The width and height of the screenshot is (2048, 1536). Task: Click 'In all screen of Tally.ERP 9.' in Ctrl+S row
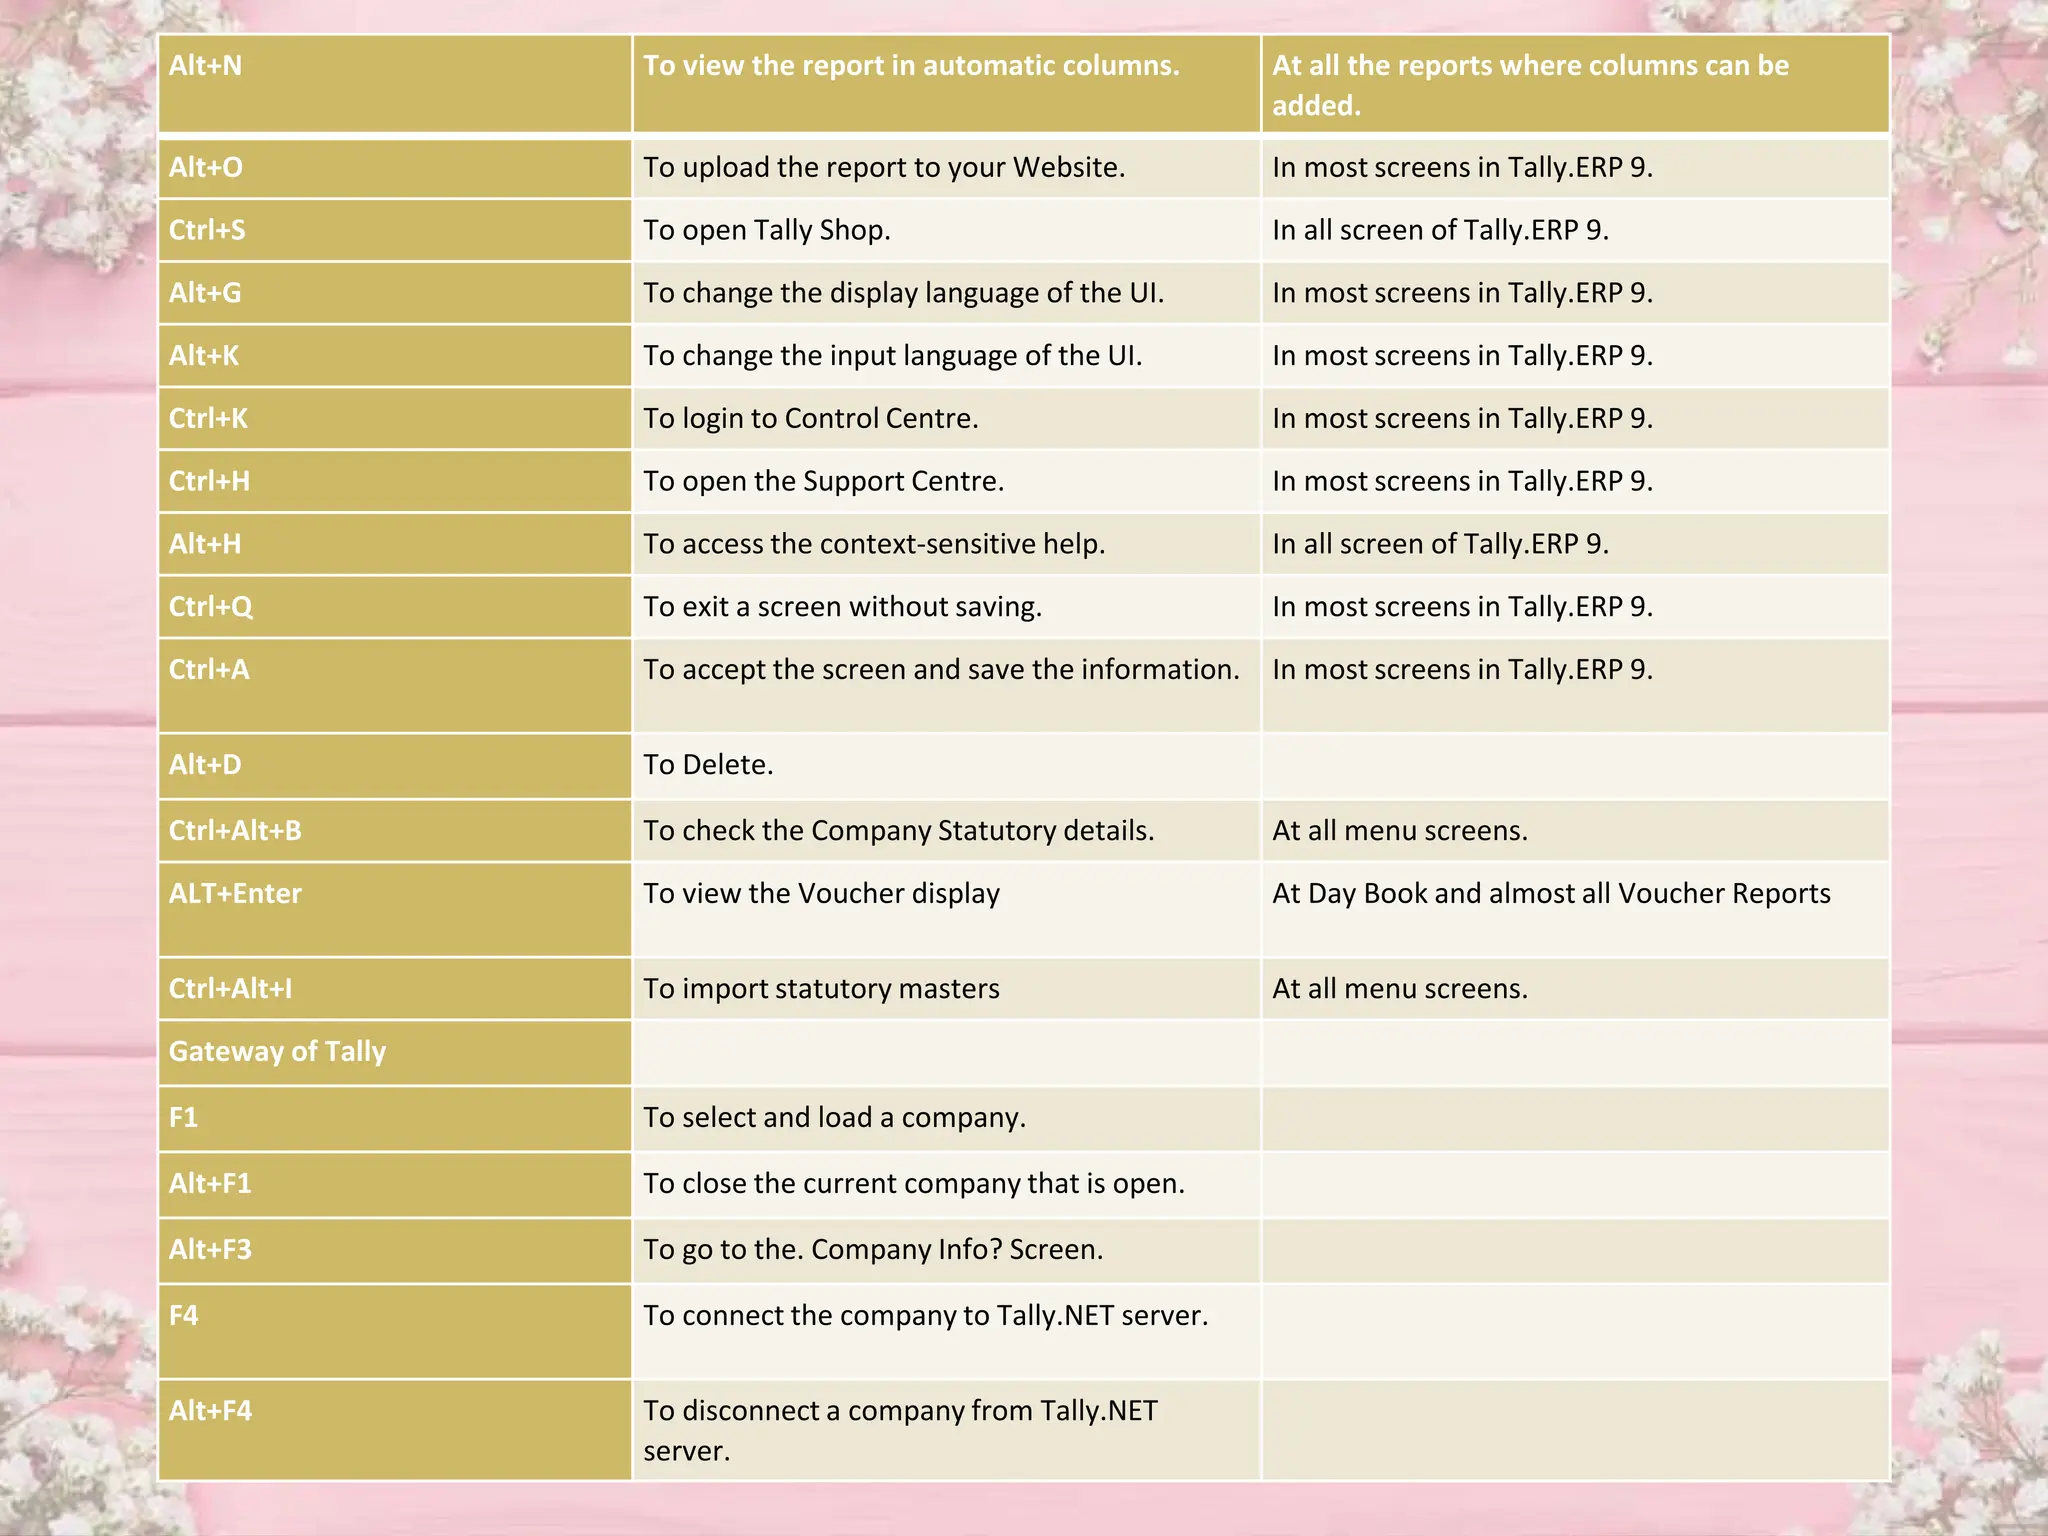(1440, 231)
